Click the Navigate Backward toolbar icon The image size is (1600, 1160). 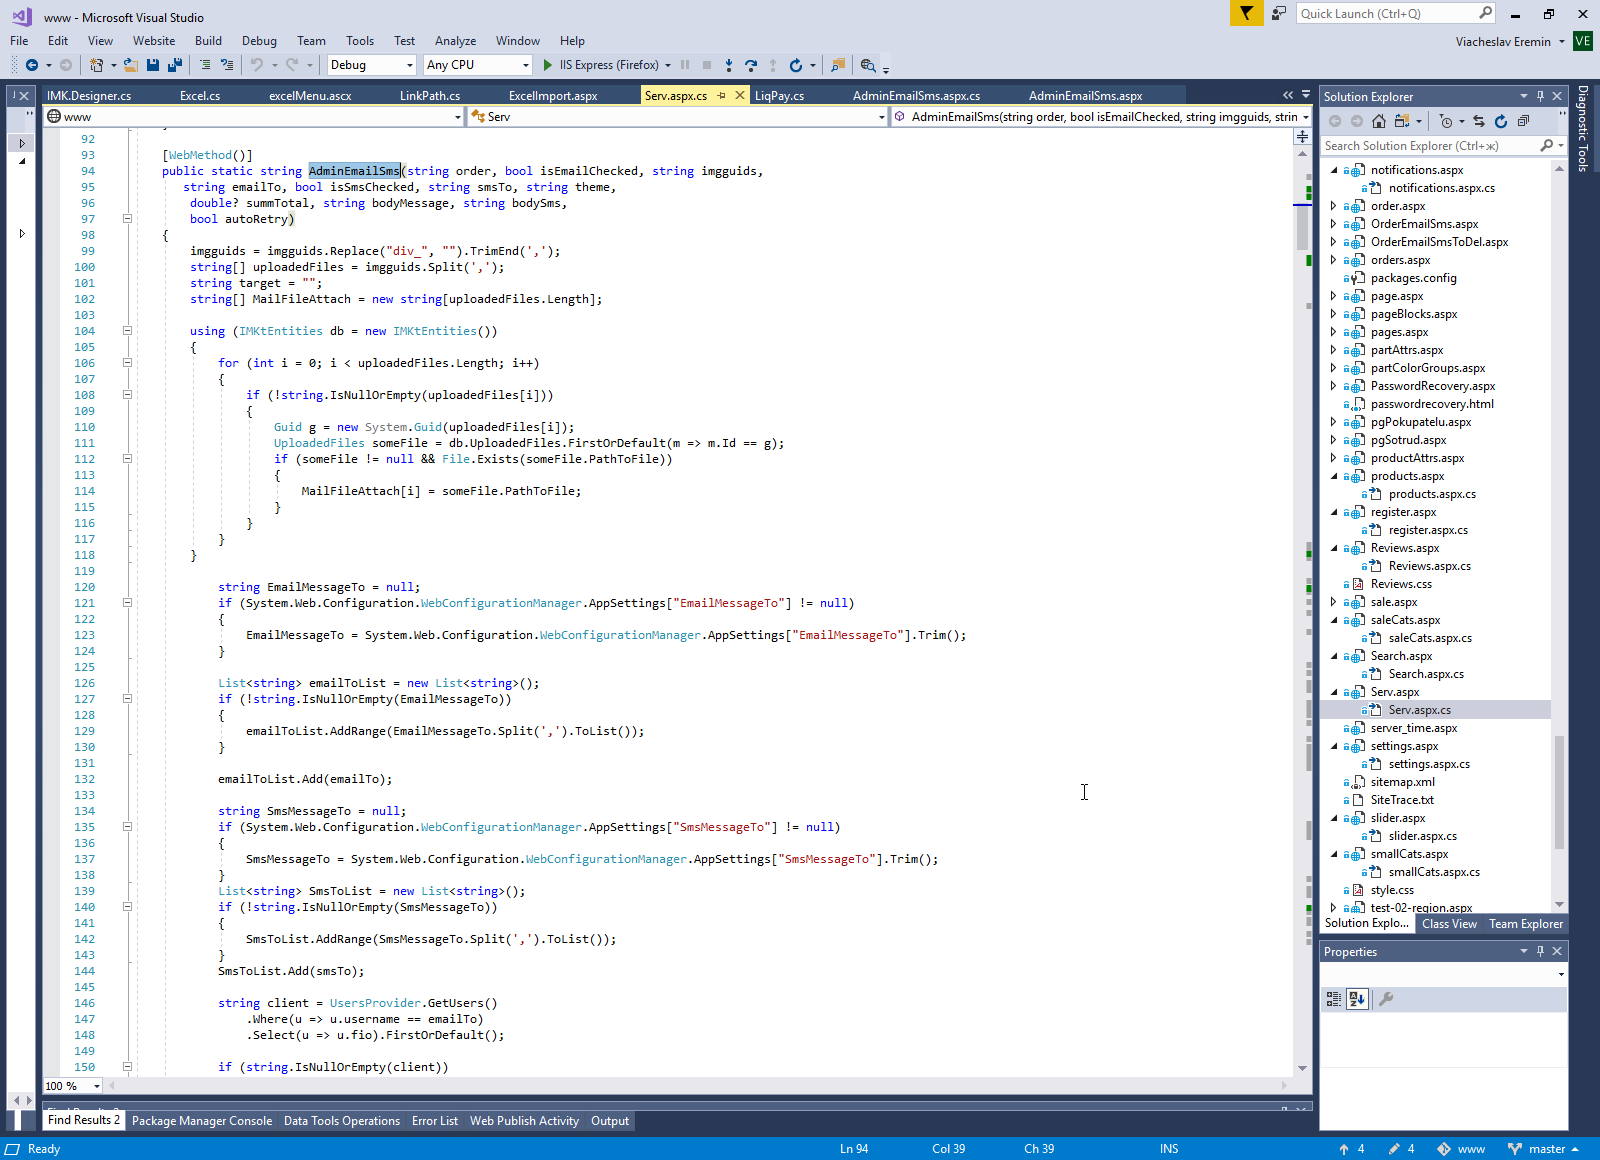[32, 65]
